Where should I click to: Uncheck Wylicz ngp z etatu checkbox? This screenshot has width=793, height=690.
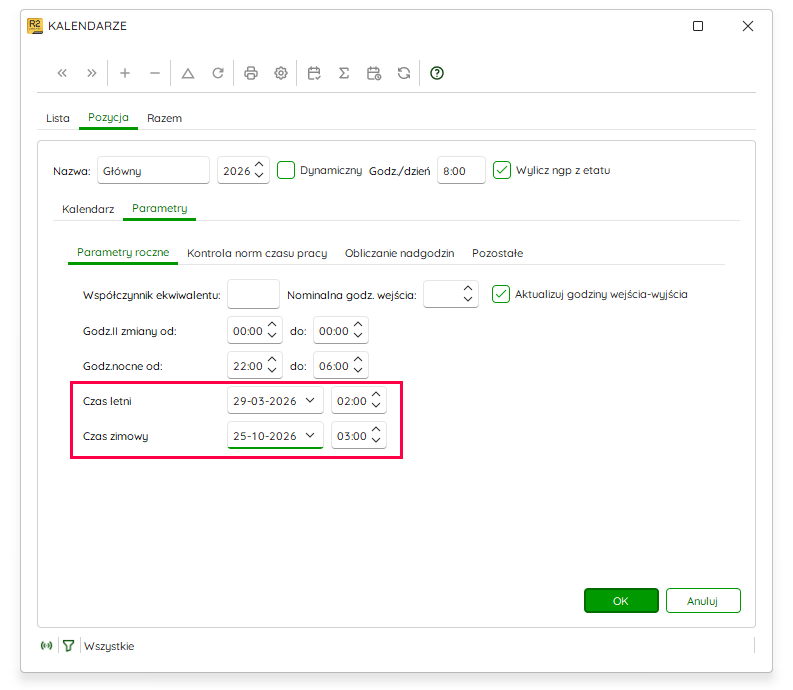click(502, 170)
